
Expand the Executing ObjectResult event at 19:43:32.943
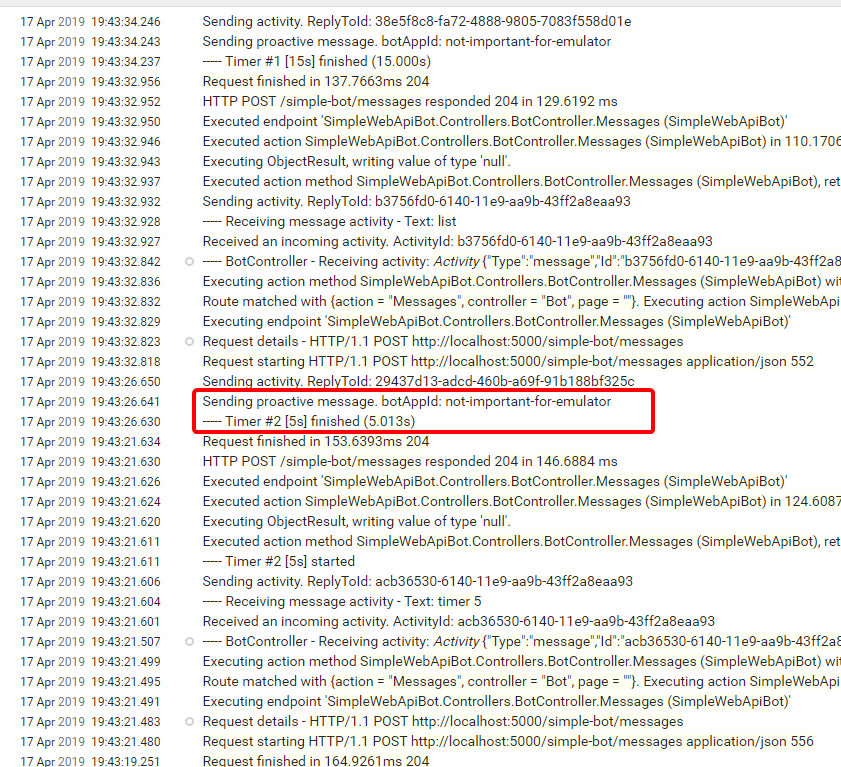tap(357, 161)
